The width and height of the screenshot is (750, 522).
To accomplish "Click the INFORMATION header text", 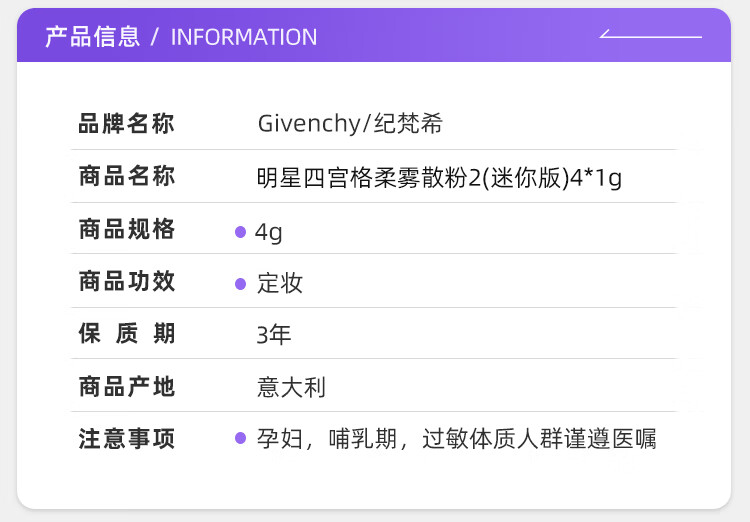I will click(x=244, y=37).
